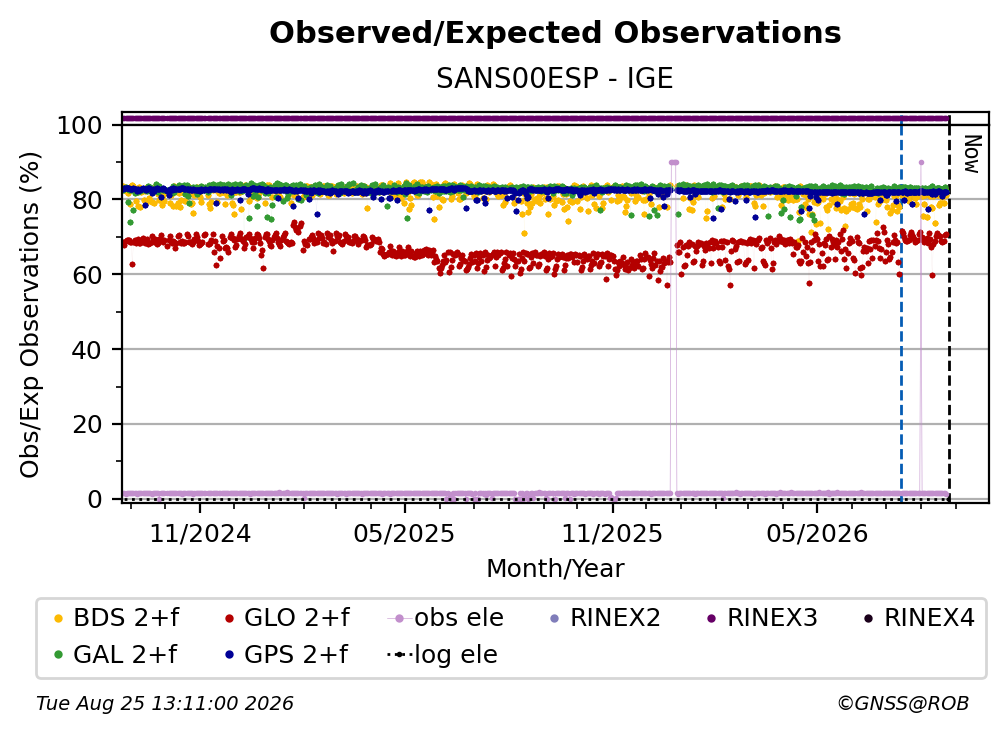This screenshot has width=1008, height=734.
Task: Click the '©GNSS@ROB' credit text
Action: 903,703
